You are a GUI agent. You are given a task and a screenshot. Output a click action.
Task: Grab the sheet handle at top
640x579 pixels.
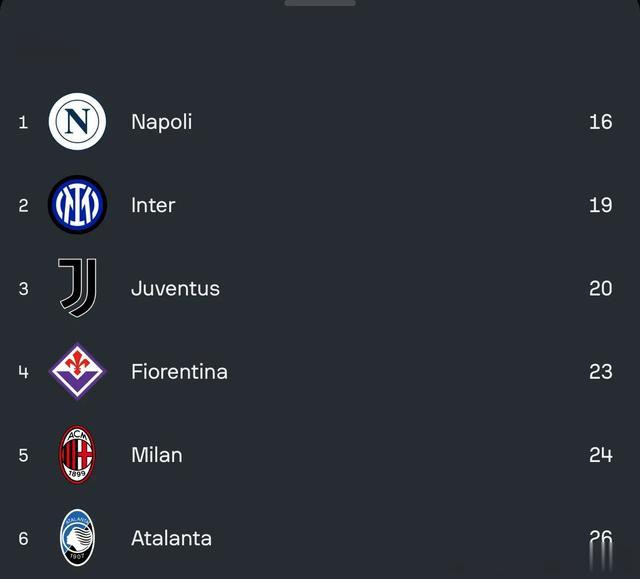coord(320,3)
